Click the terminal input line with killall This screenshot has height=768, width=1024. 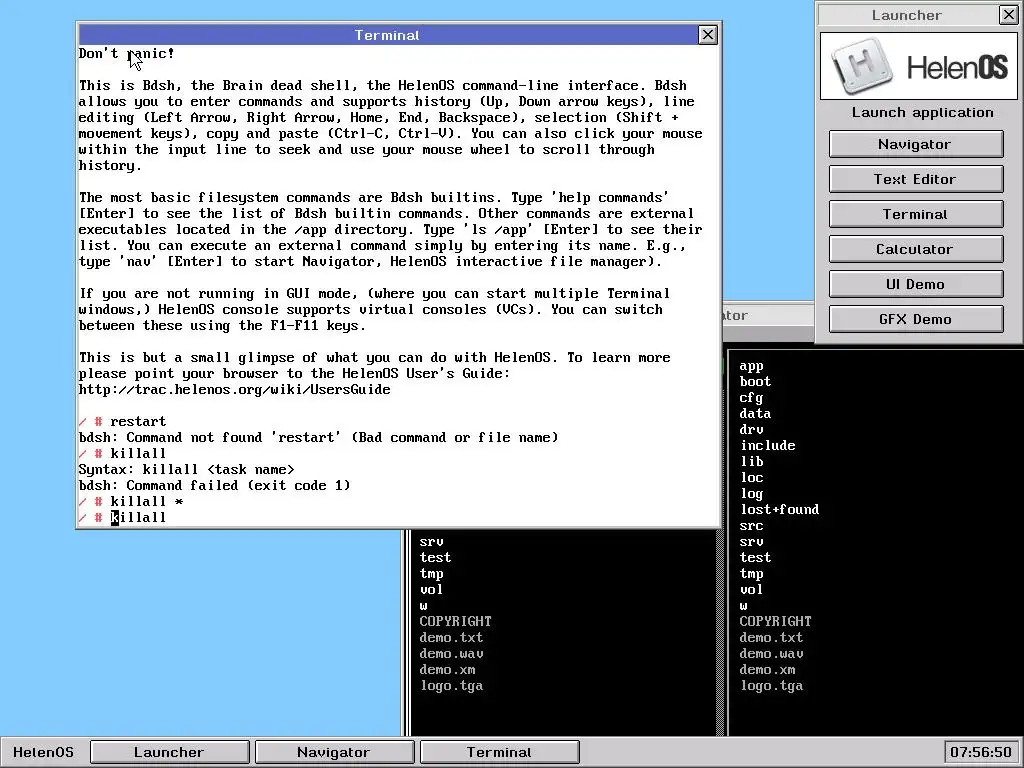pyautogui.click(x=399, y=517)
